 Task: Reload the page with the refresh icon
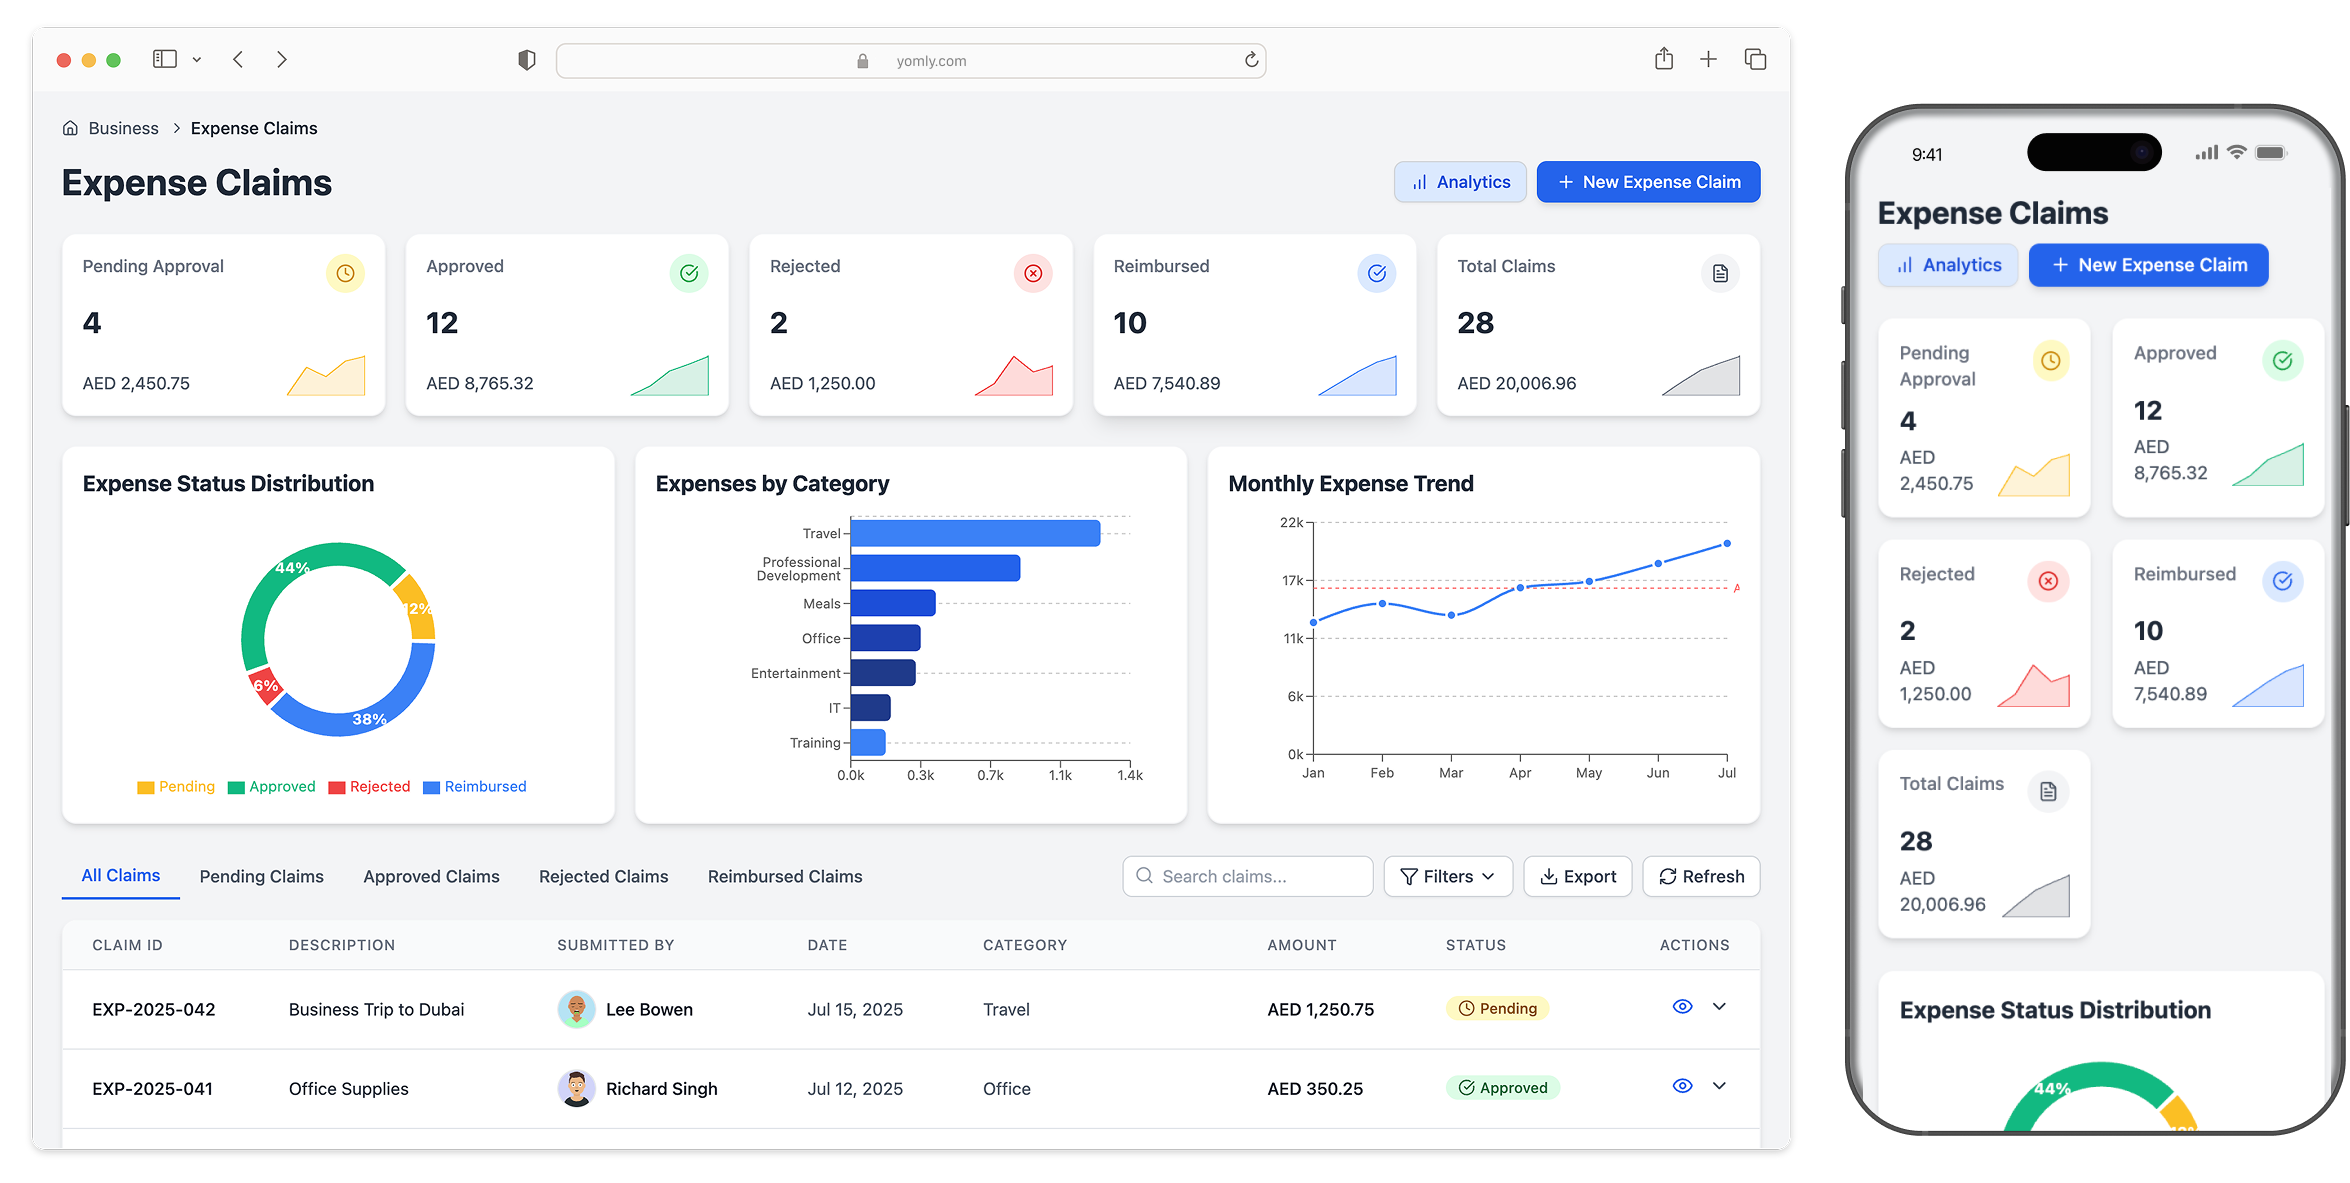[1251, 60]
